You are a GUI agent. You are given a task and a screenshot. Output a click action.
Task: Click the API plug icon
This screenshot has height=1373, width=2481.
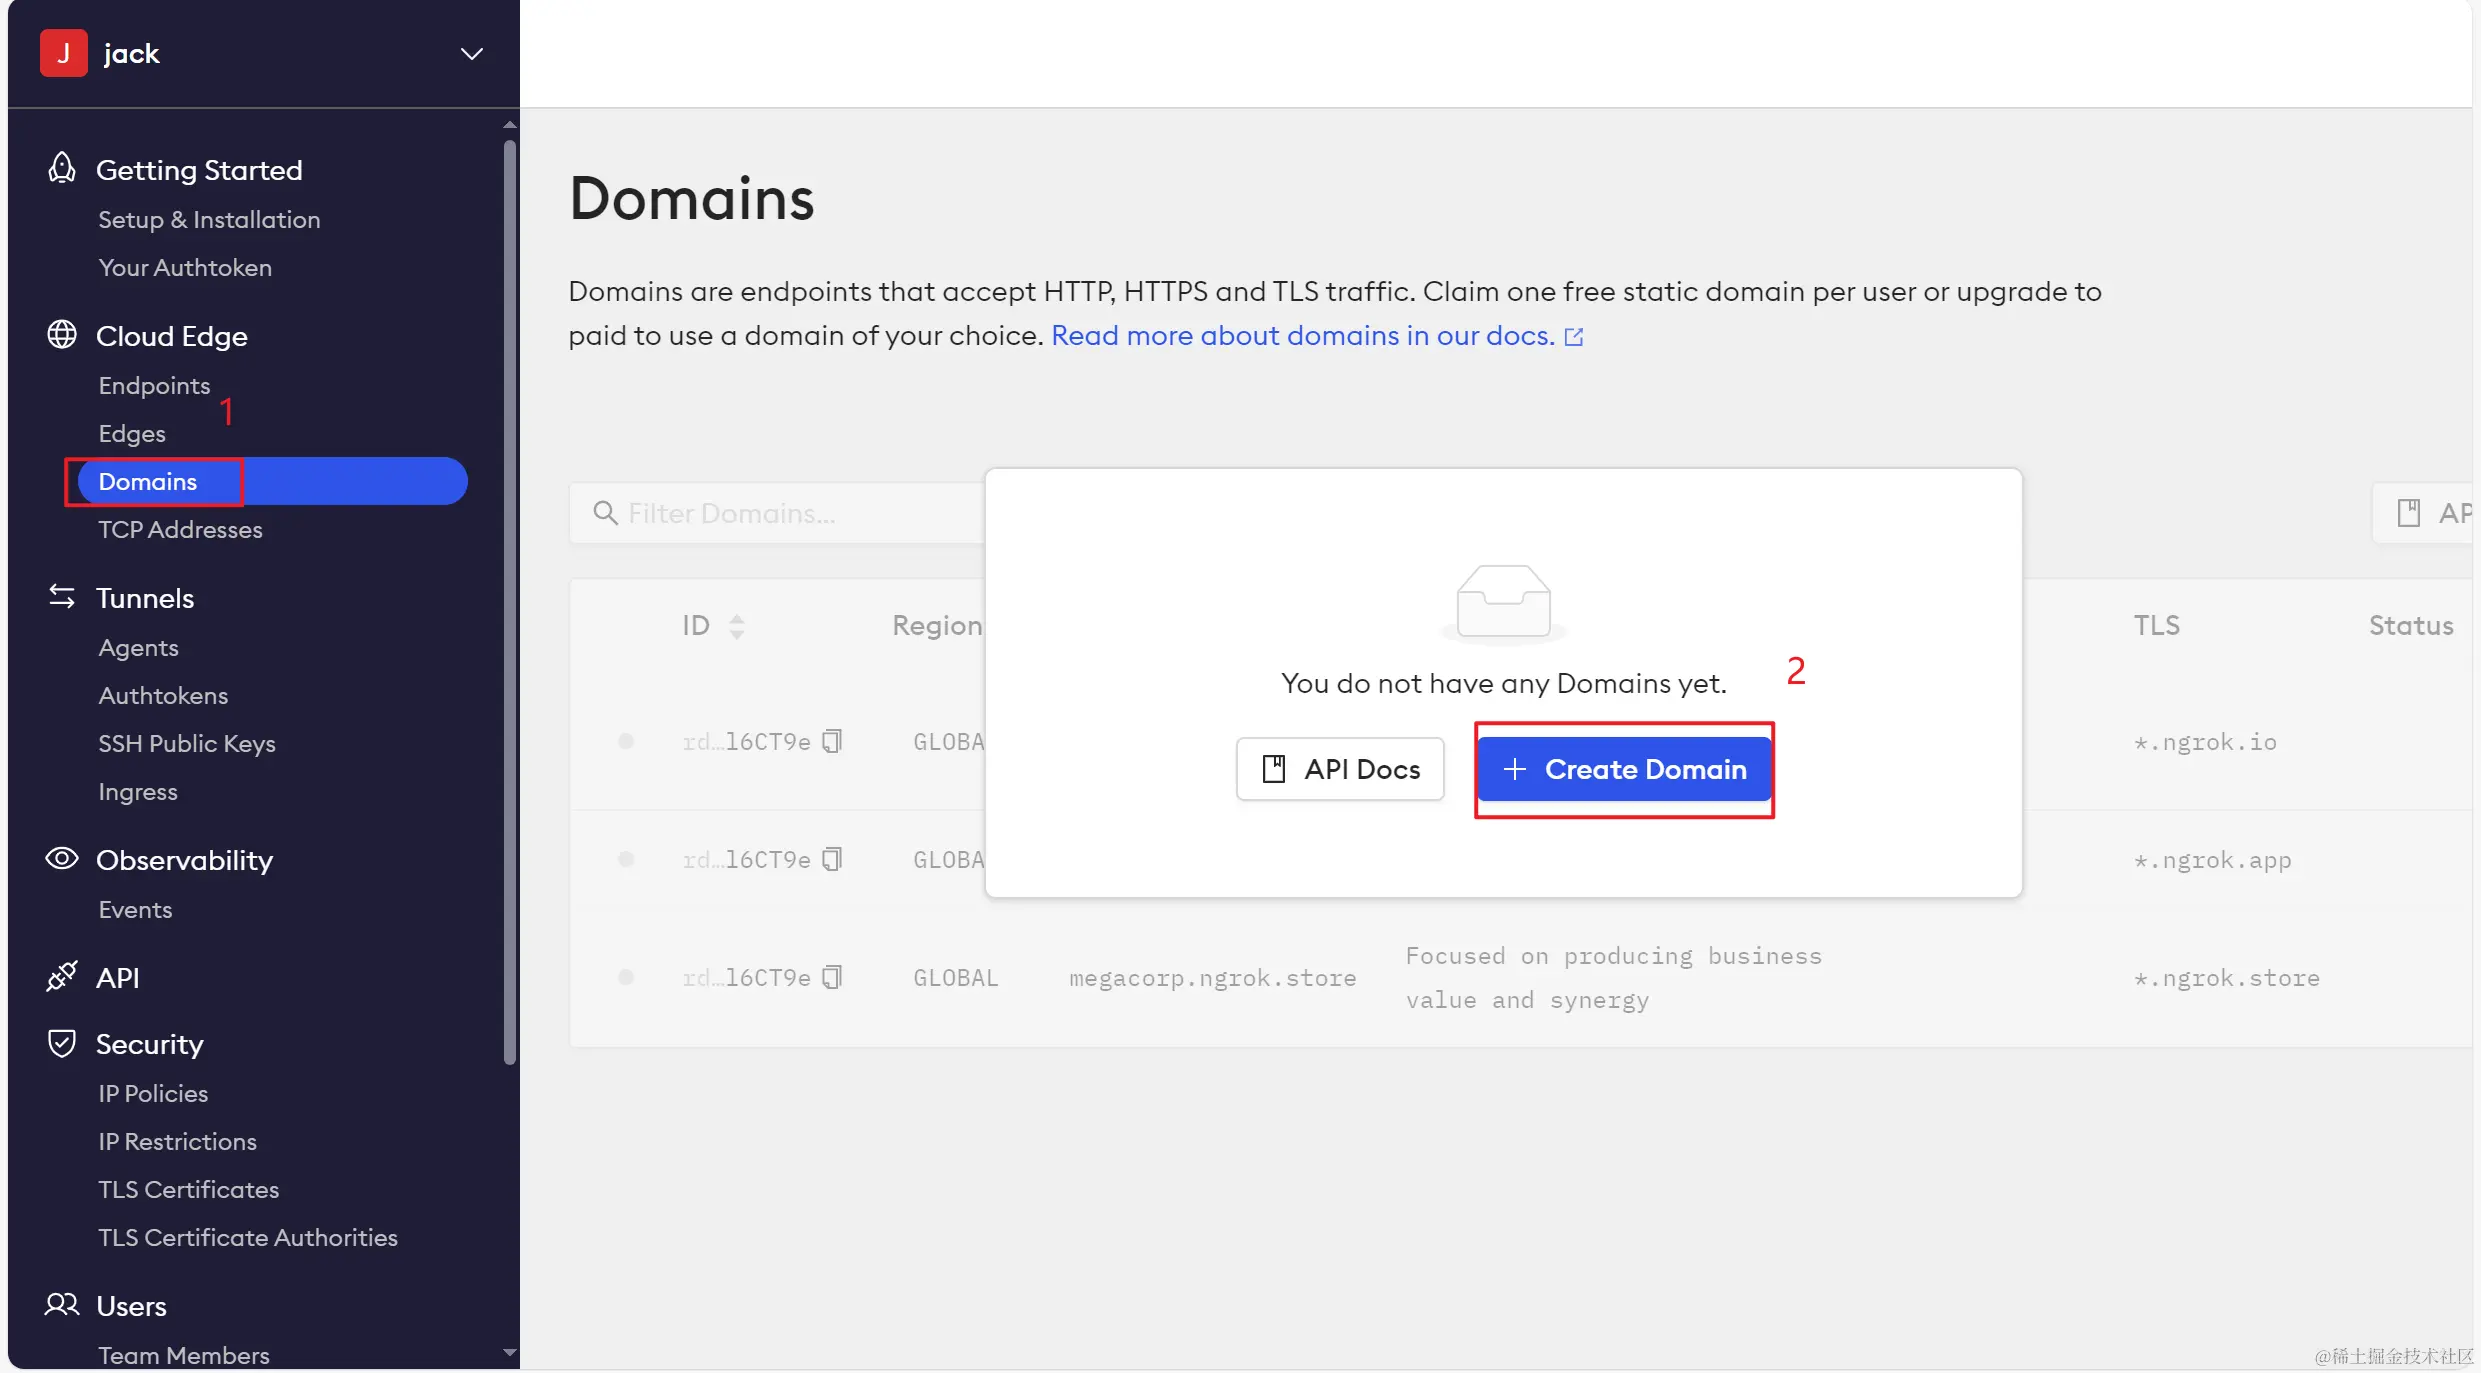click(62, 976)
